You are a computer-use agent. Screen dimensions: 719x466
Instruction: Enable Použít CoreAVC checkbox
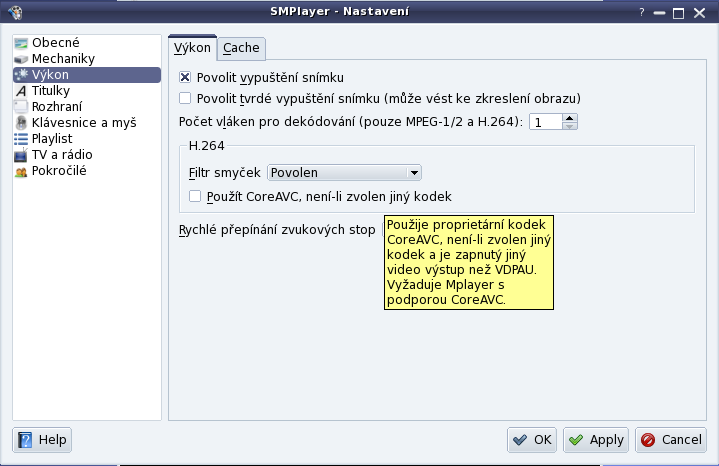195,196
